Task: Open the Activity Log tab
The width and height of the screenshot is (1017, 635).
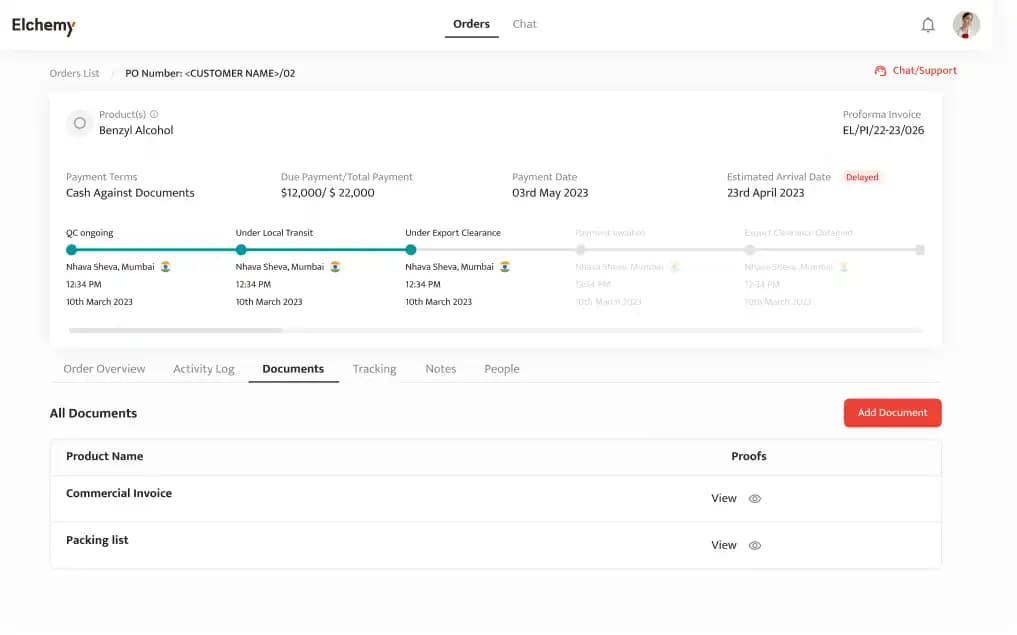Action: tap(203, 369)
